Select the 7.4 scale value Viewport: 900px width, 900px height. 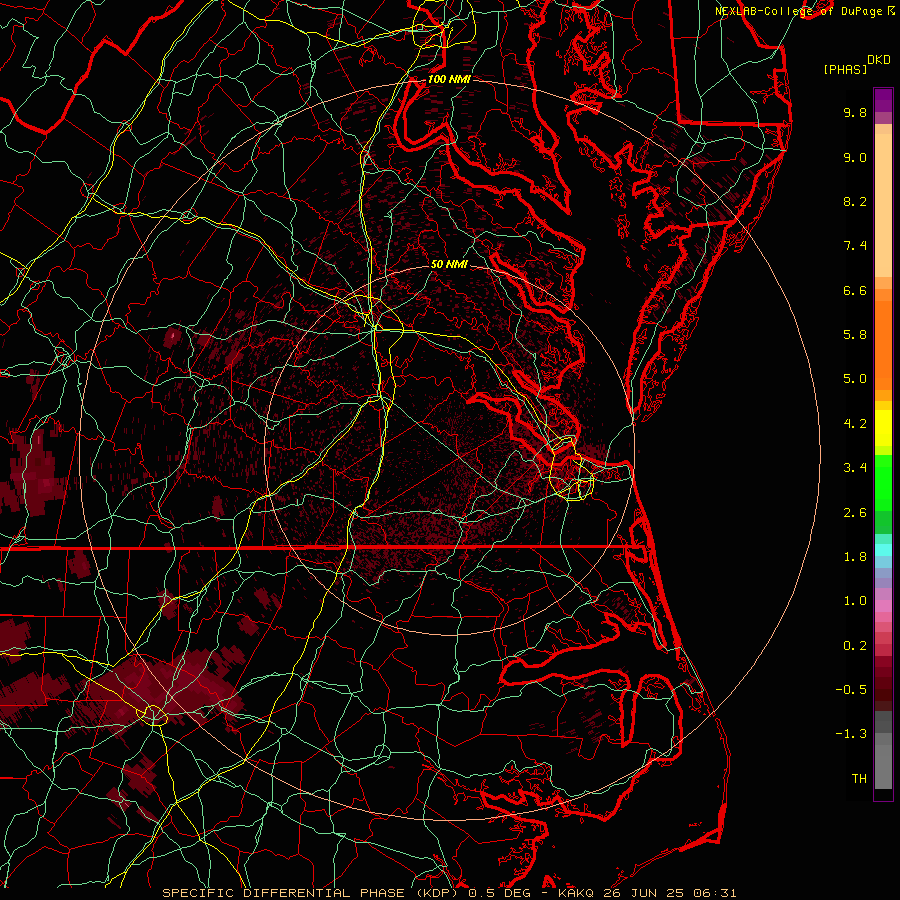click(x=855, y=246)
